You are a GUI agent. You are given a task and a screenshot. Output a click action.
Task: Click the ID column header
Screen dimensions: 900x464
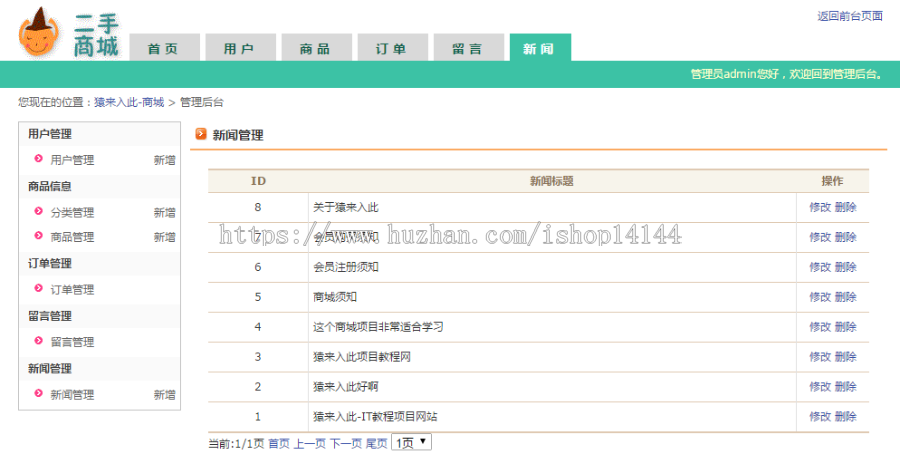258,181
